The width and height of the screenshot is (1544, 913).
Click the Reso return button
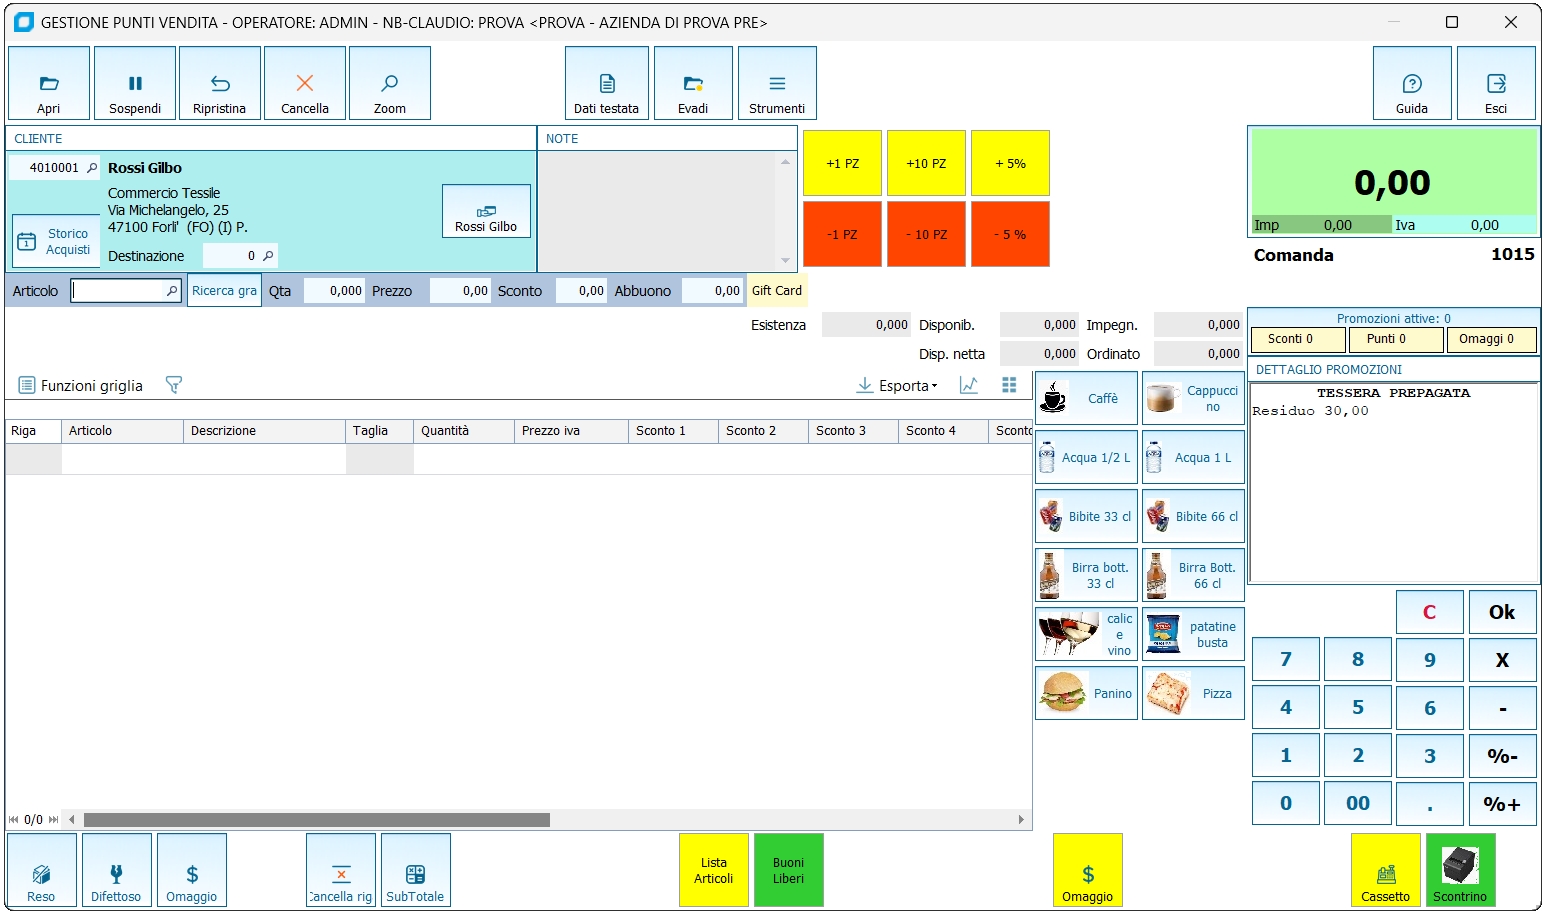click(42, 870)
